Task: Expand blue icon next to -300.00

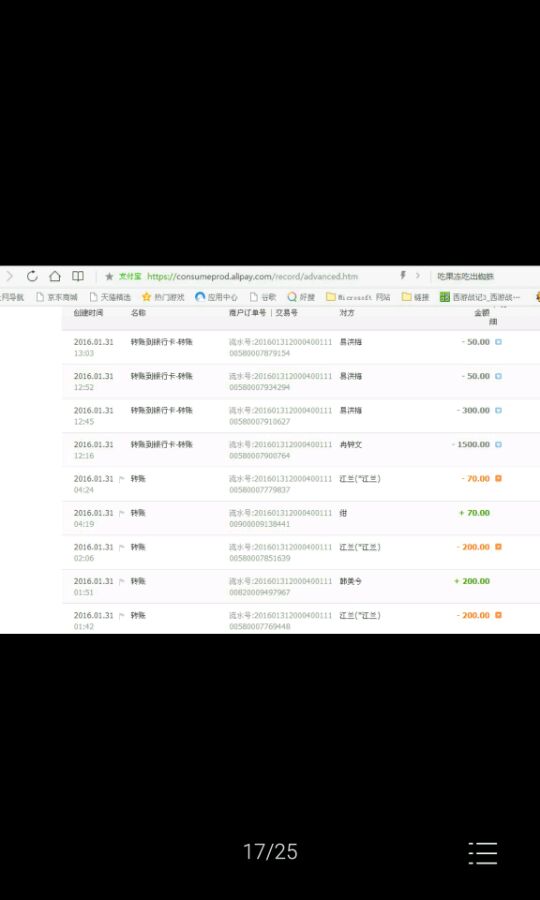Action: (x=498, y=410)
